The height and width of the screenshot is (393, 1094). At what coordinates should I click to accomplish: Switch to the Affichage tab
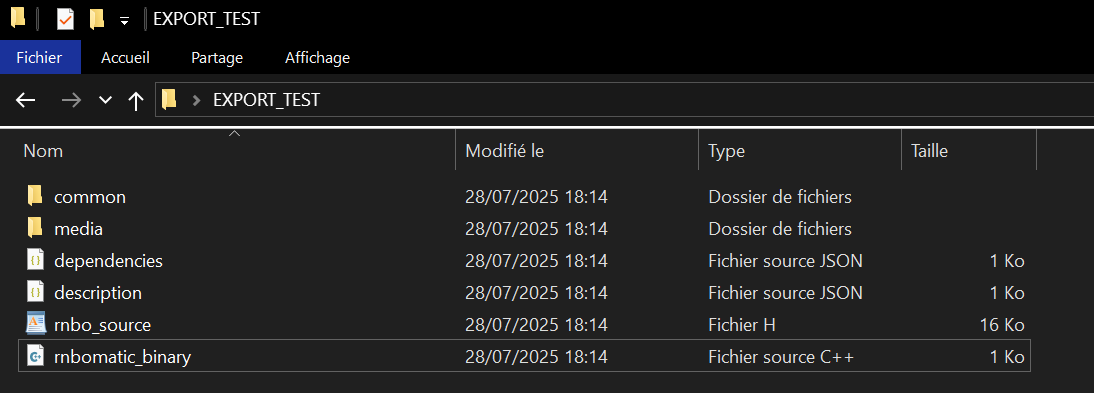(x=317, y=57)
